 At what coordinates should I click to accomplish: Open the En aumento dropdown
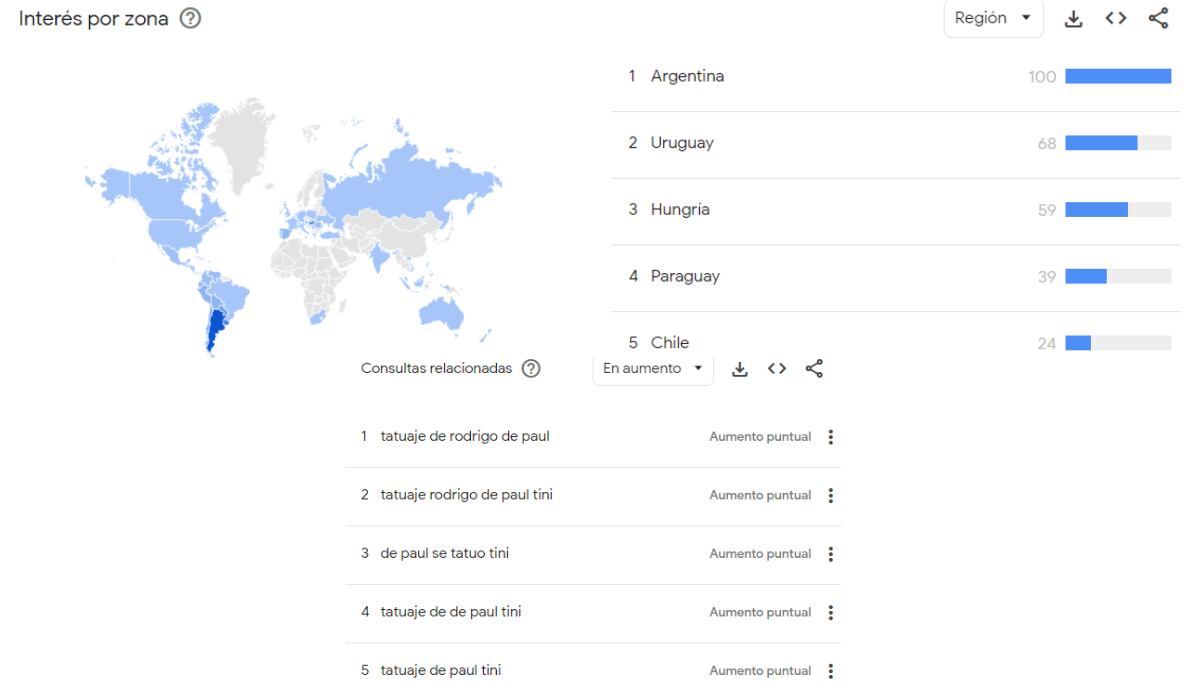[x=652, y=368]
